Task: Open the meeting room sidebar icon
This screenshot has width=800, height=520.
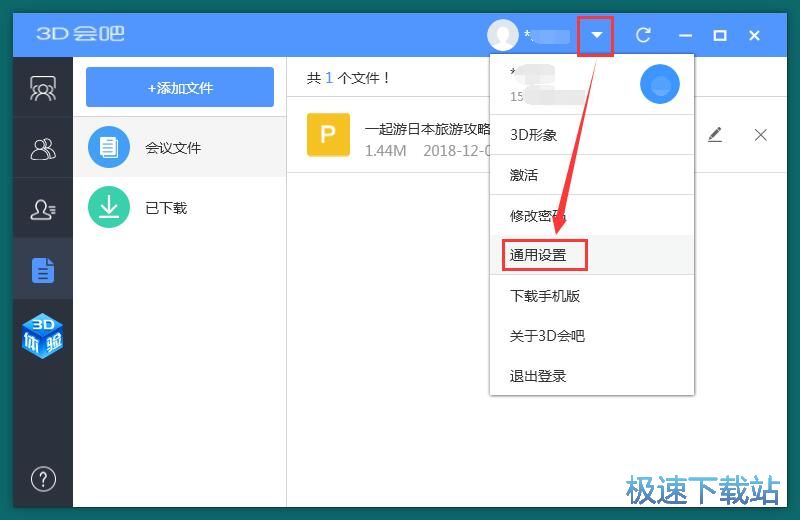Action: [43, 89]
